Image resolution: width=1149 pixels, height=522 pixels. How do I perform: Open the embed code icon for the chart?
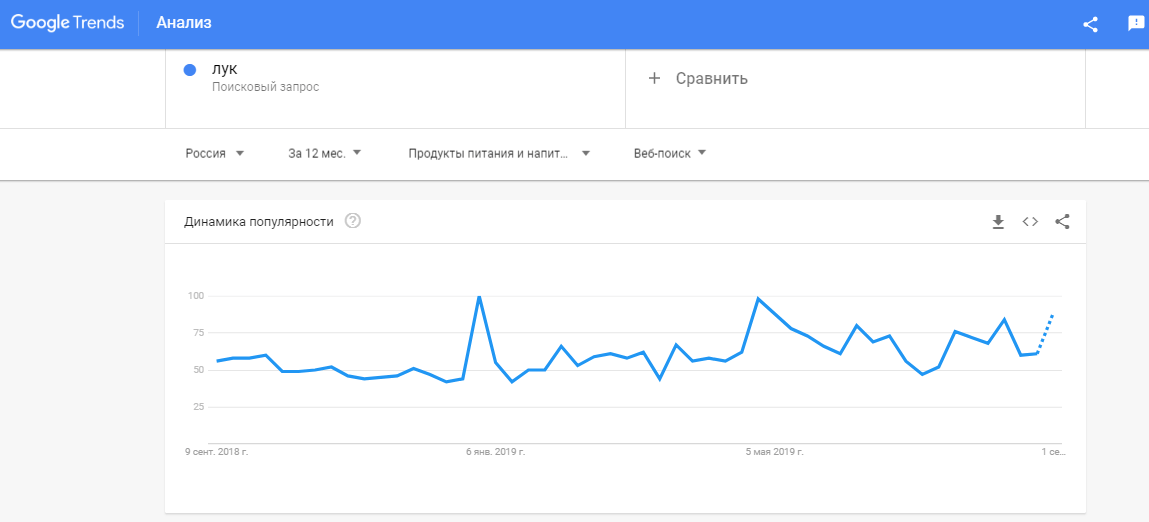point(1030,222)
